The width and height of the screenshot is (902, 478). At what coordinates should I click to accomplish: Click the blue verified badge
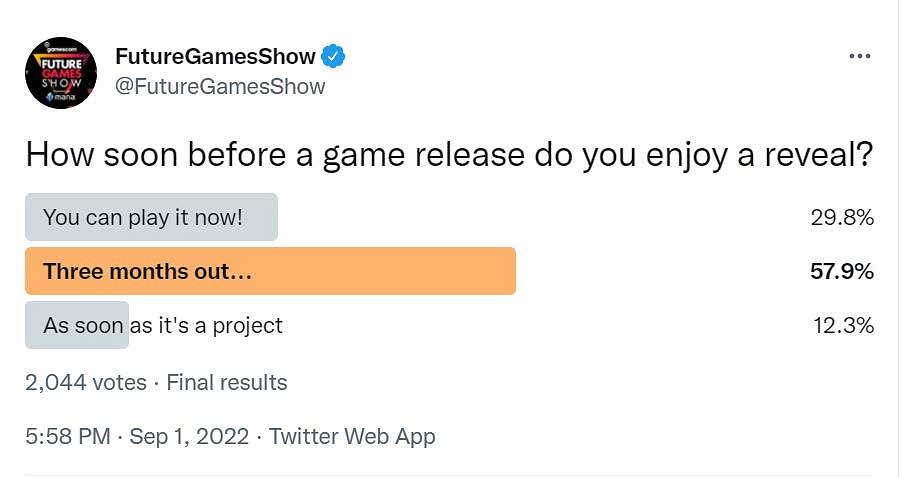[334, 56]
